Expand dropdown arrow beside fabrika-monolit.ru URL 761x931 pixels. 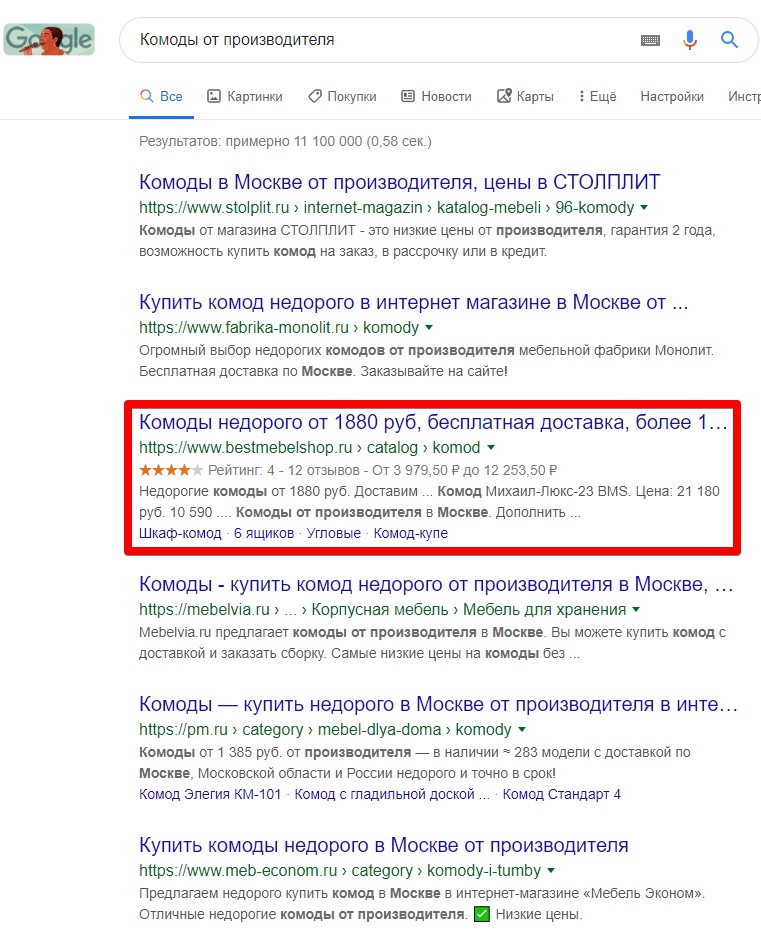(x=429, y=327)
